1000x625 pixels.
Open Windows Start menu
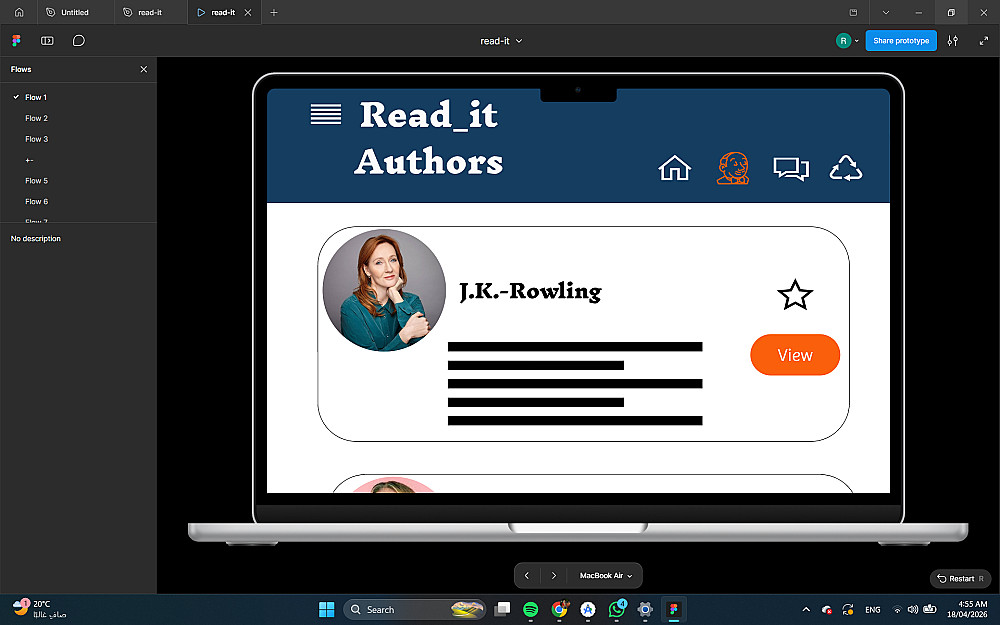[327, 610]
